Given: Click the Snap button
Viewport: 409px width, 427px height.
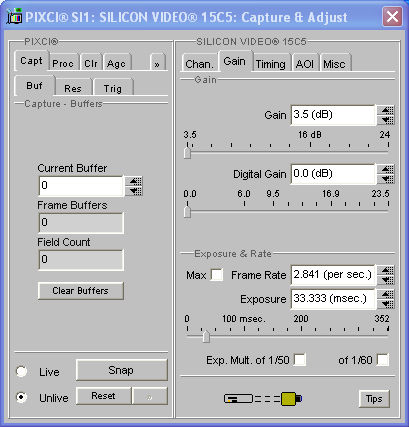Looking at the screenshot, I should pos(121,370).
